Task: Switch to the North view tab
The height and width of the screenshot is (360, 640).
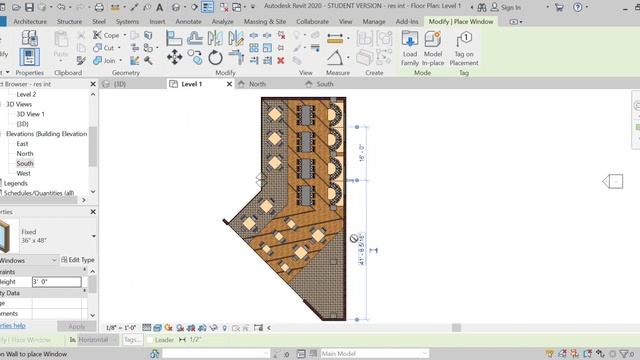Action: point(257,84)
